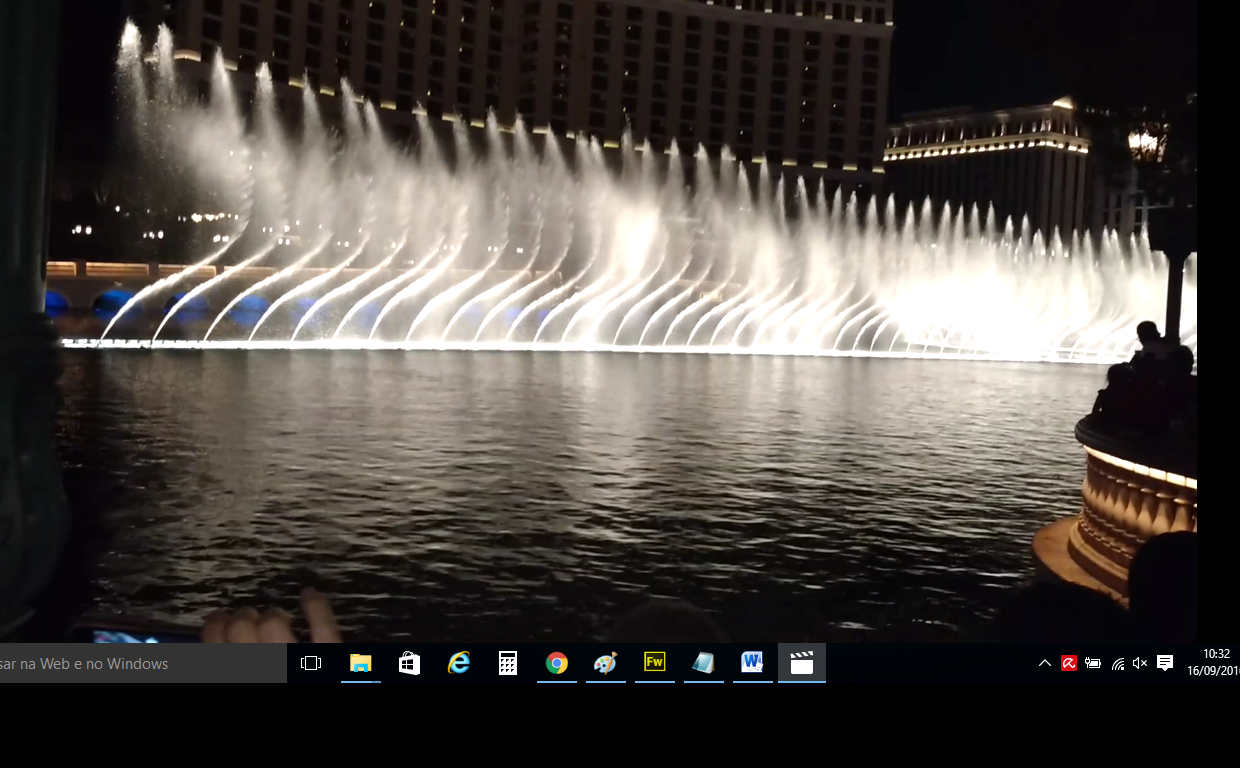
Task: Switch to the Google Chrome window
Action: tap(556, 663)
